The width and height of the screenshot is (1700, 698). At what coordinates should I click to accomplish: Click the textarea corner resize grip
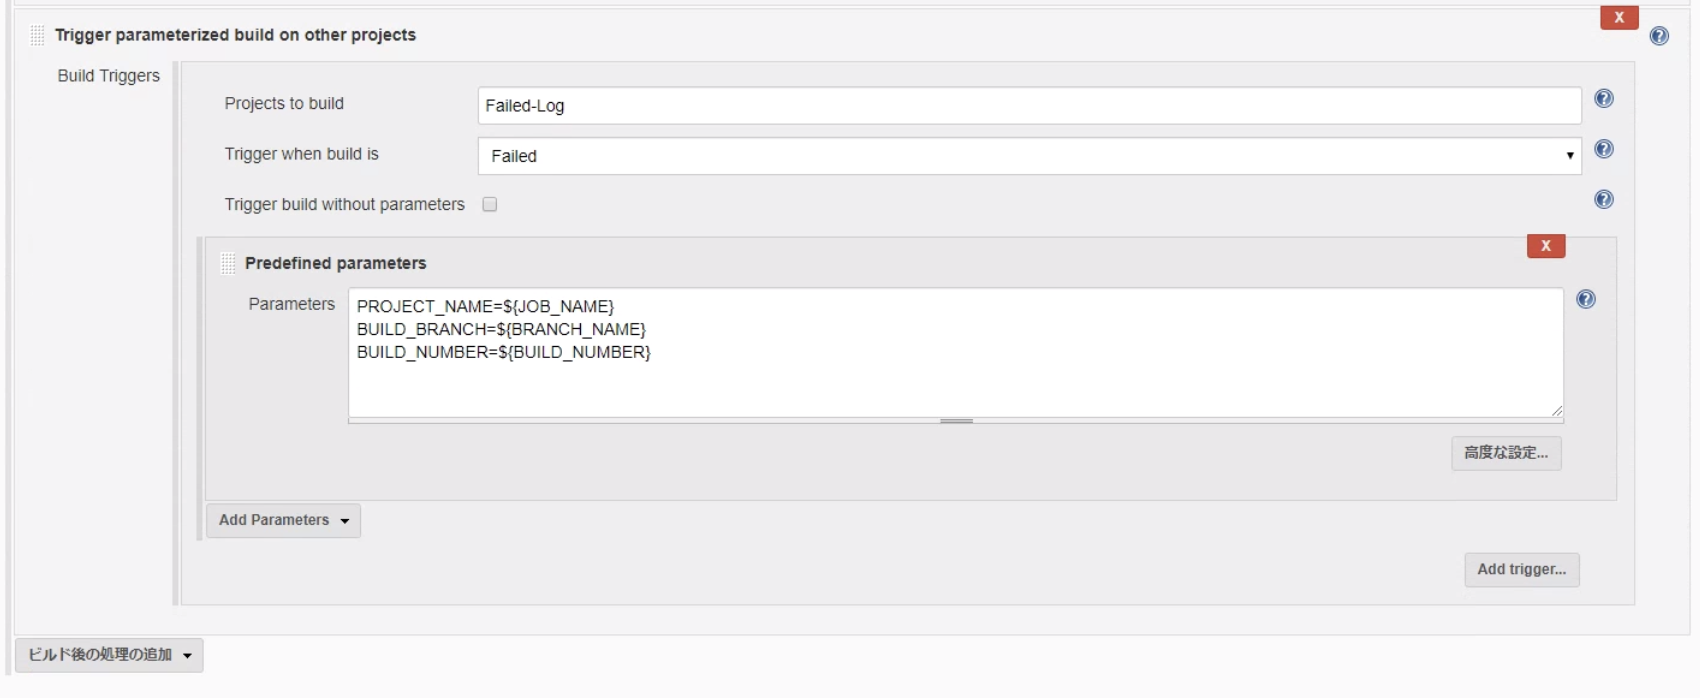1556,410
